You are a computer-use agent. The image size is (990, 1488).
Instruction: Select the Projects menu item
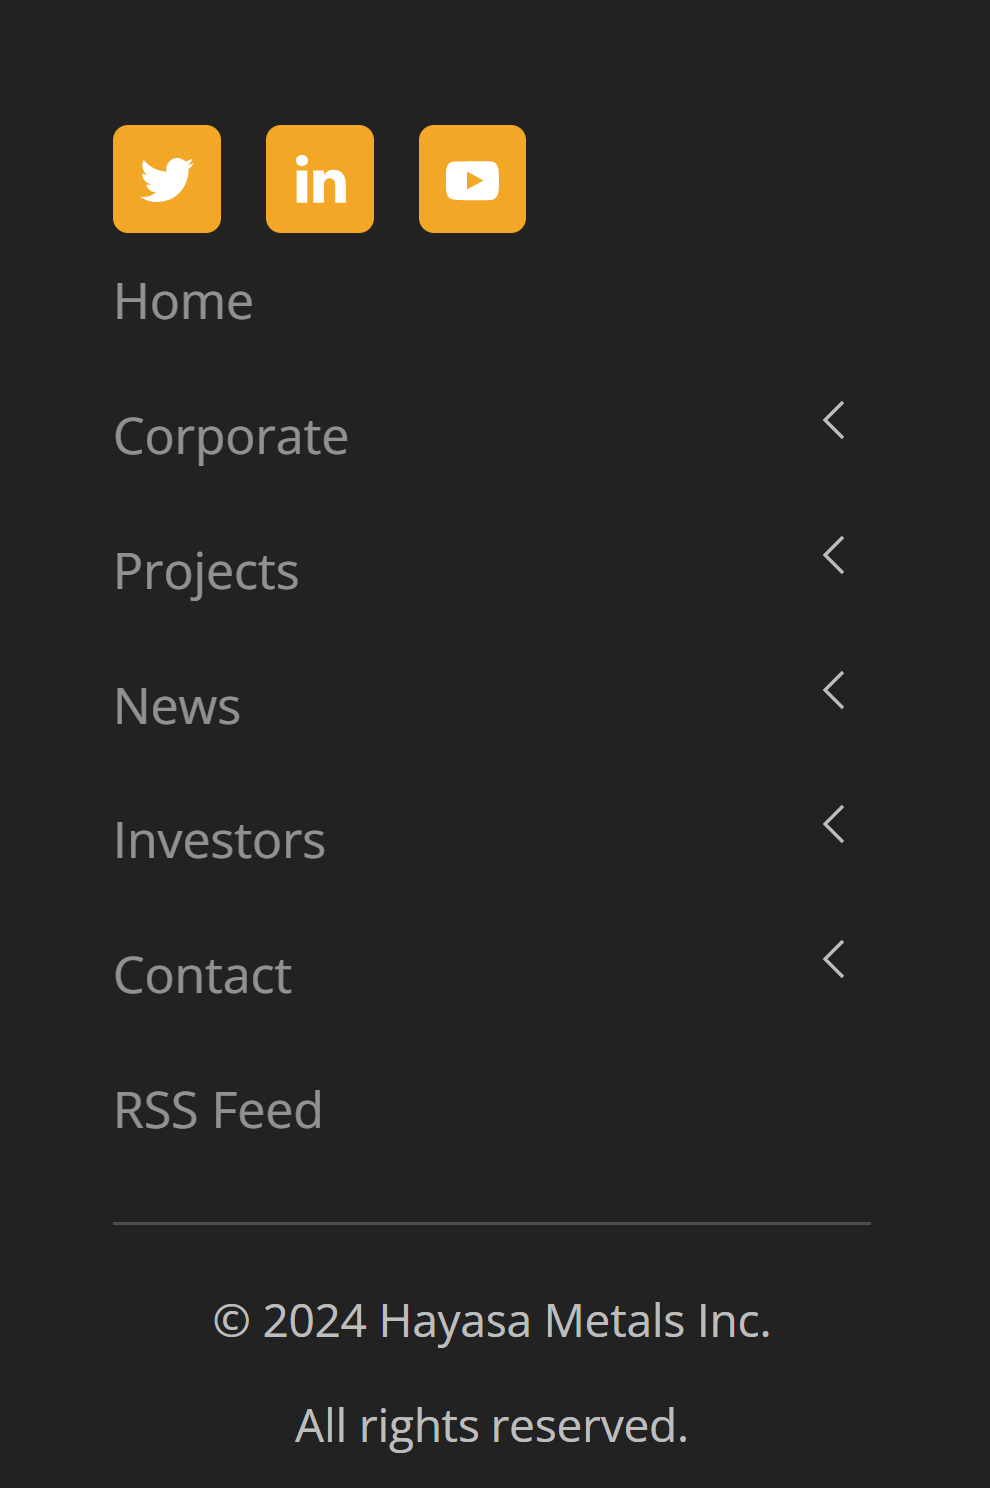(x=206, y=572)
